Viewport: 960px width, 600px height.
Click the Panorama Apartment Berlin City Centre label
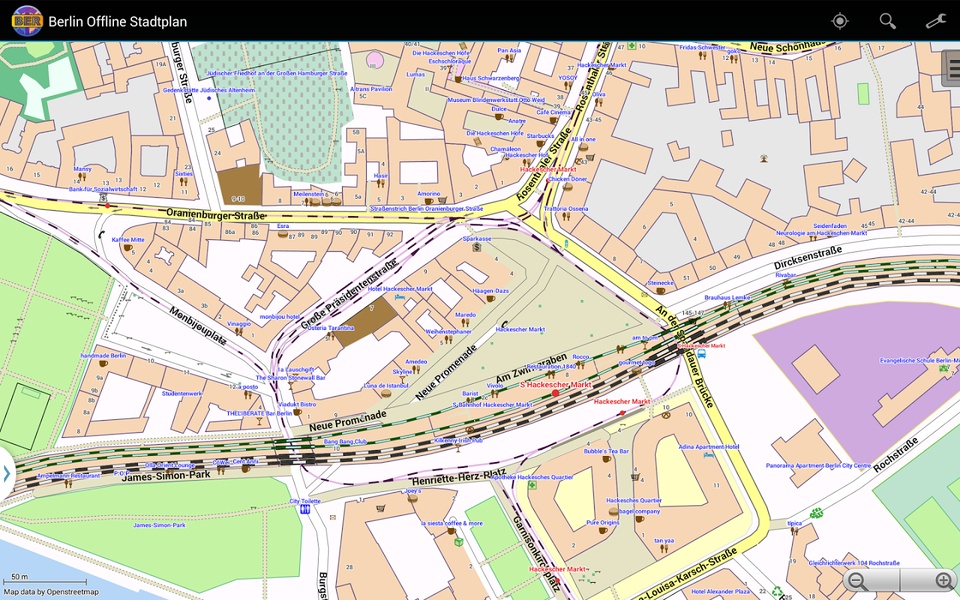click(818, 466)
